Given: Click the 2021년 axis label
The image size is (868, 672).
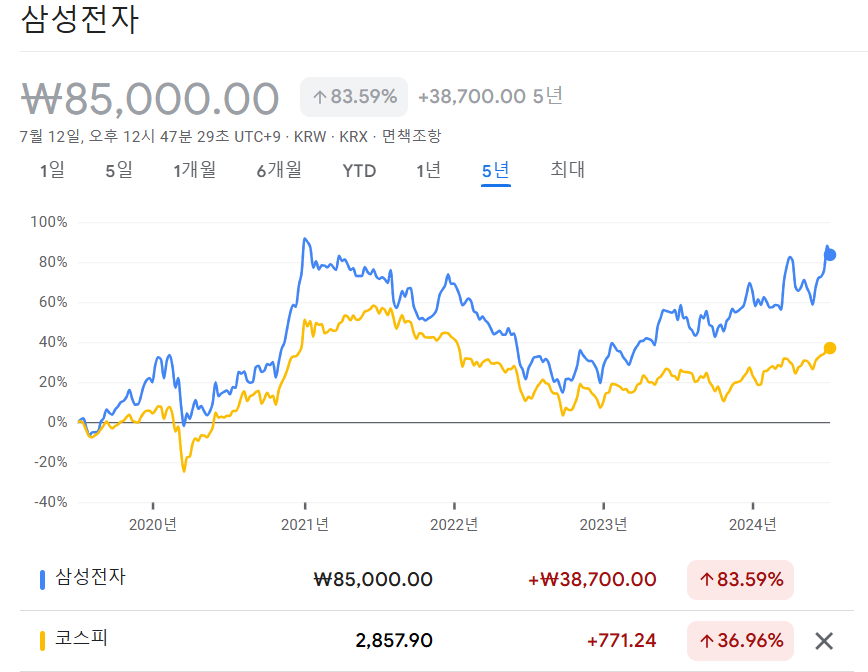Looking at the screenshot, I should pyautogui.click(x=305, y=524).
